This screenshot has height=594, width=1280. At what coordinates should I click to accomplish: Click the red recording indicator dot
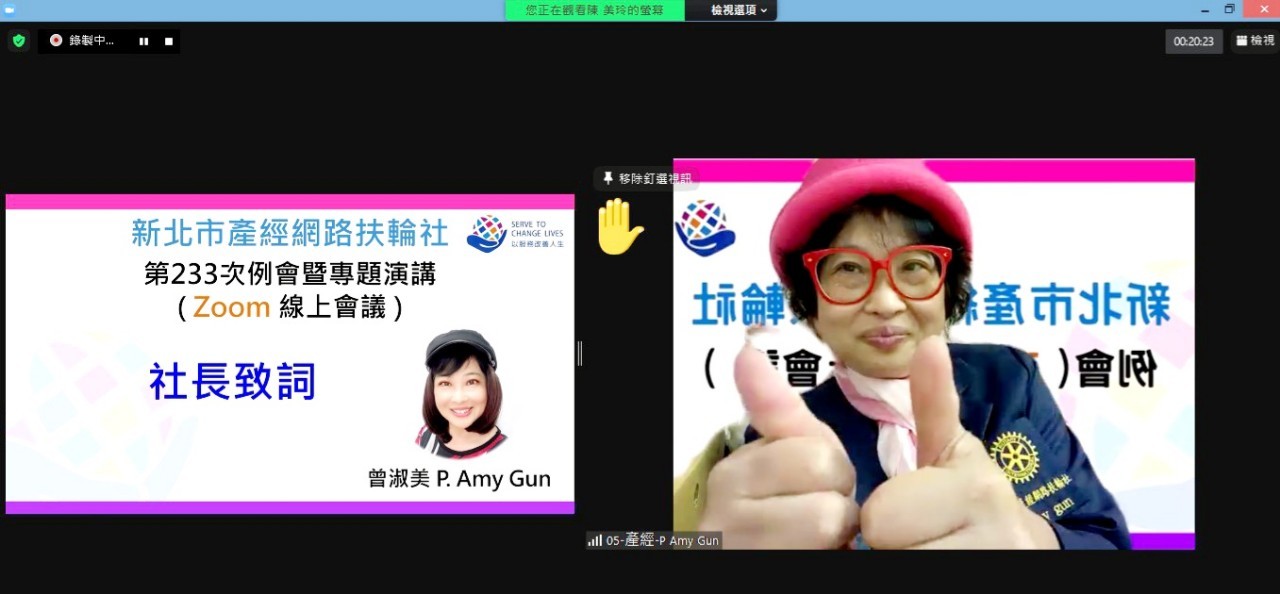tap(56, 41)
